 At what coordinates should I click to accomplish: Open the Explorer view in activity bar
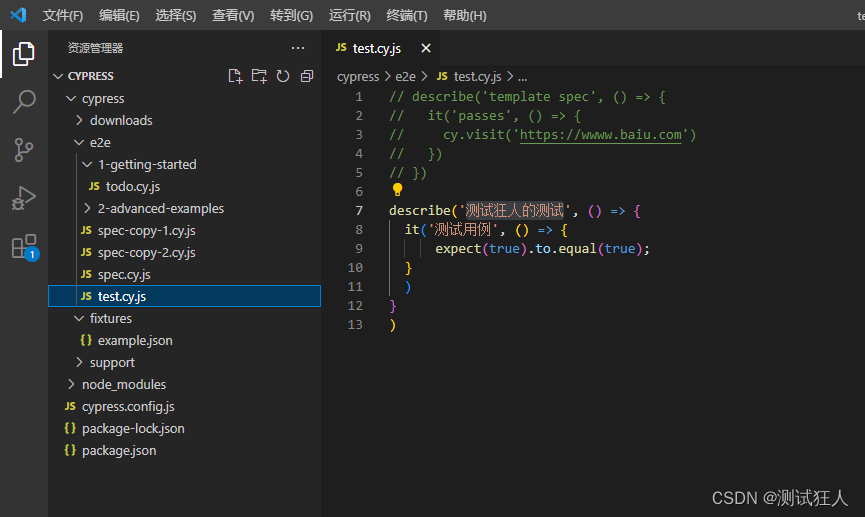coord(24,54)
